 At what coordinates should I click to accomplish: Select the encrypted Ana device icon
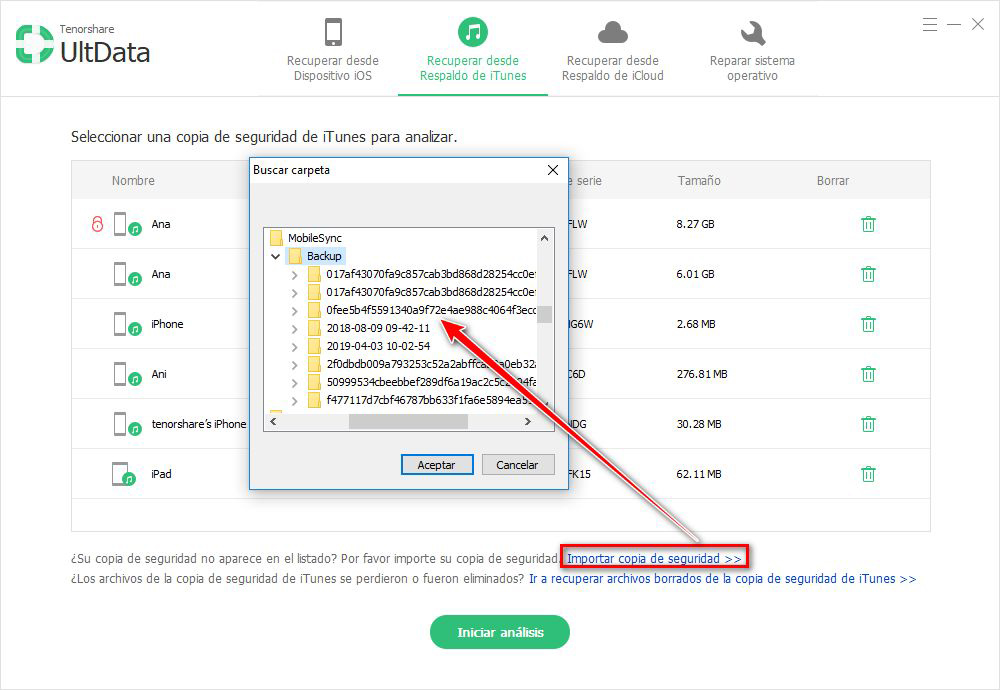click(127, 224)
